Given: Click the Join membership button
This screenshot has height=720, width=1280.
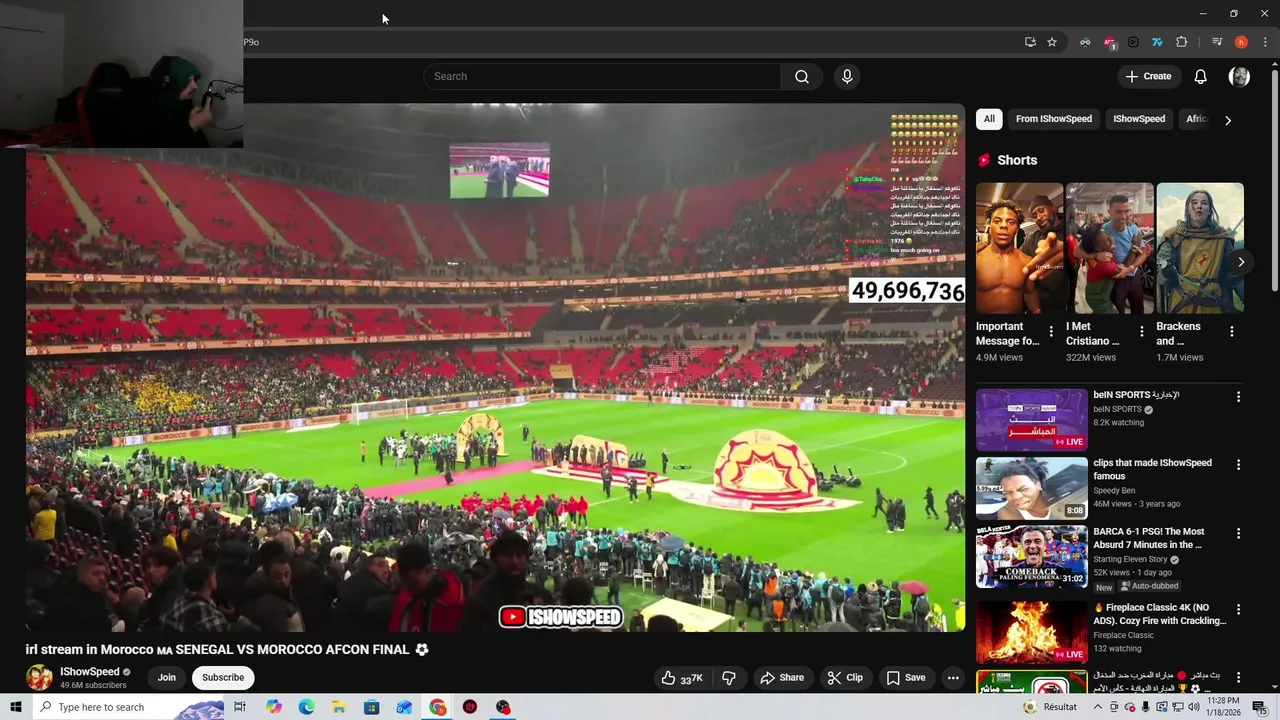Looking at the screenshot, I should 166,678.
